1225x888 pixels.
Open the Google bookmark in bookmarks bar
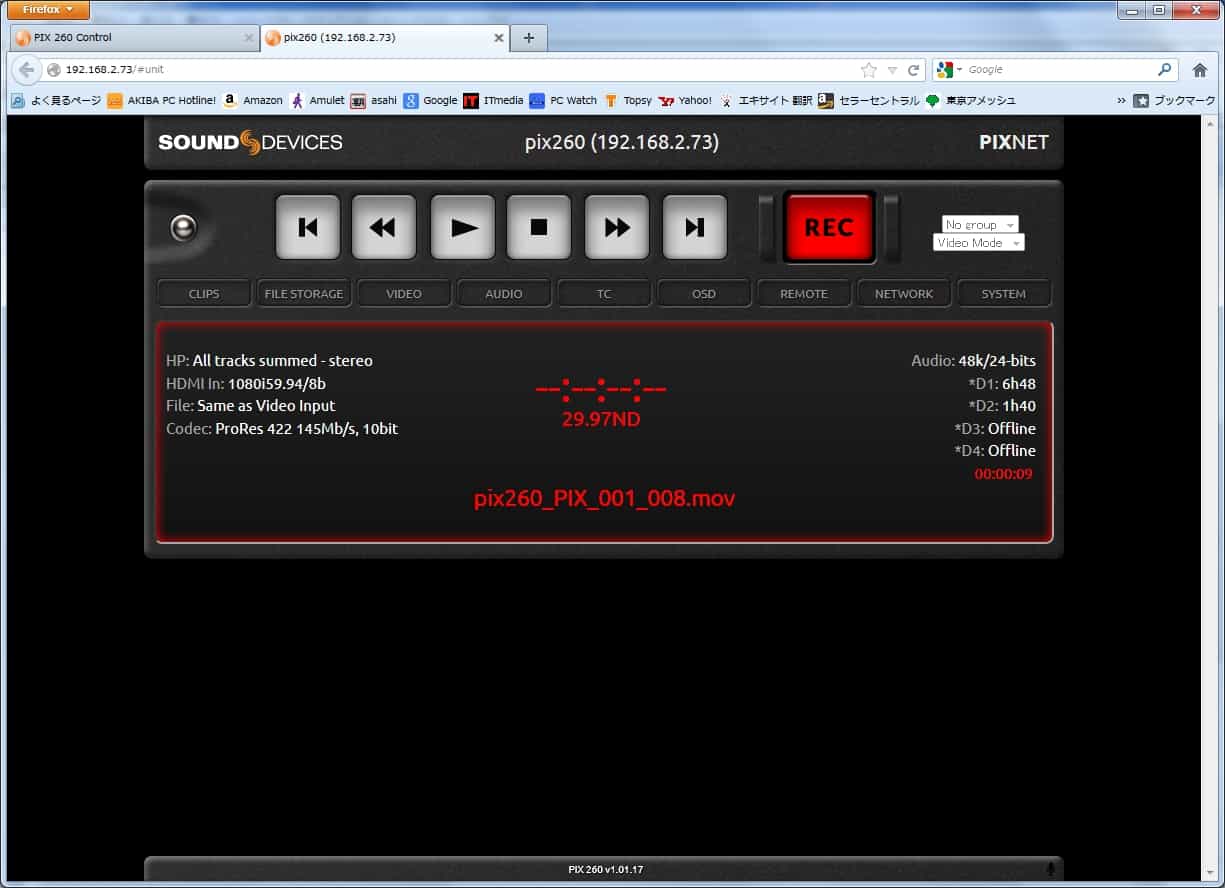pyautogui.click(x=430, y=100)
